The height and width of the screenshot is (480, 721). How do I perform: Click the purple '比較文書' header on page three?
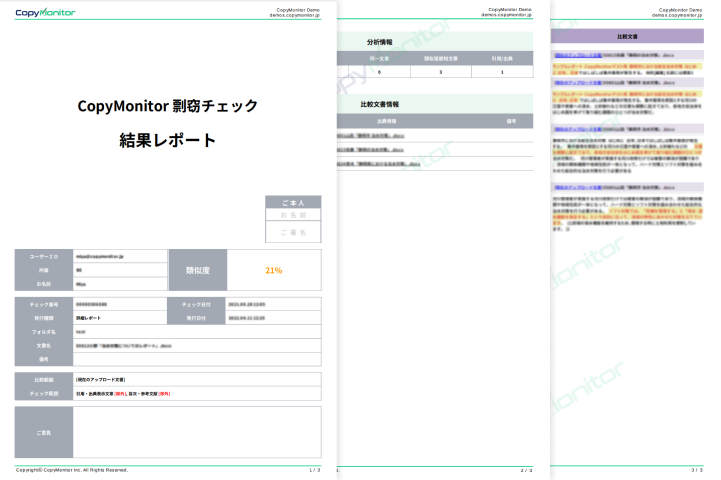pyautogui.click(x=627, y=36)
